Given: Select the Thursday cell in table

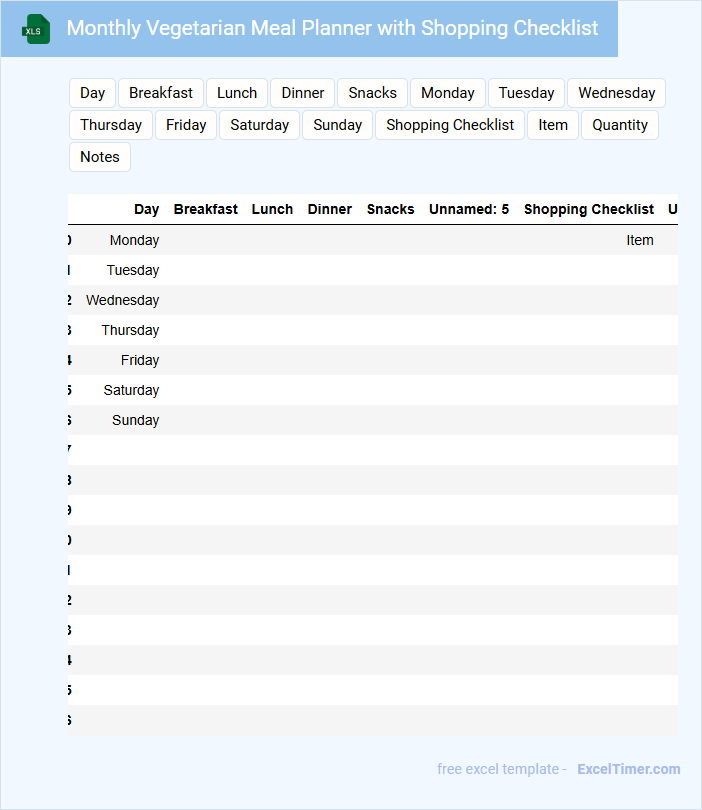Looking at the screenshot, I should (130, 330).
